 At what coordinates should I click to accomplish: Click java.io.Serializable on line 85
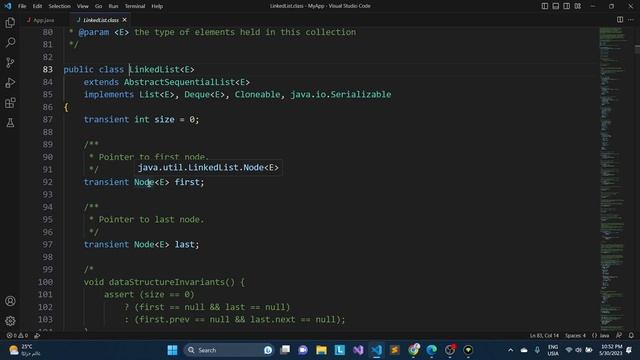341,95
